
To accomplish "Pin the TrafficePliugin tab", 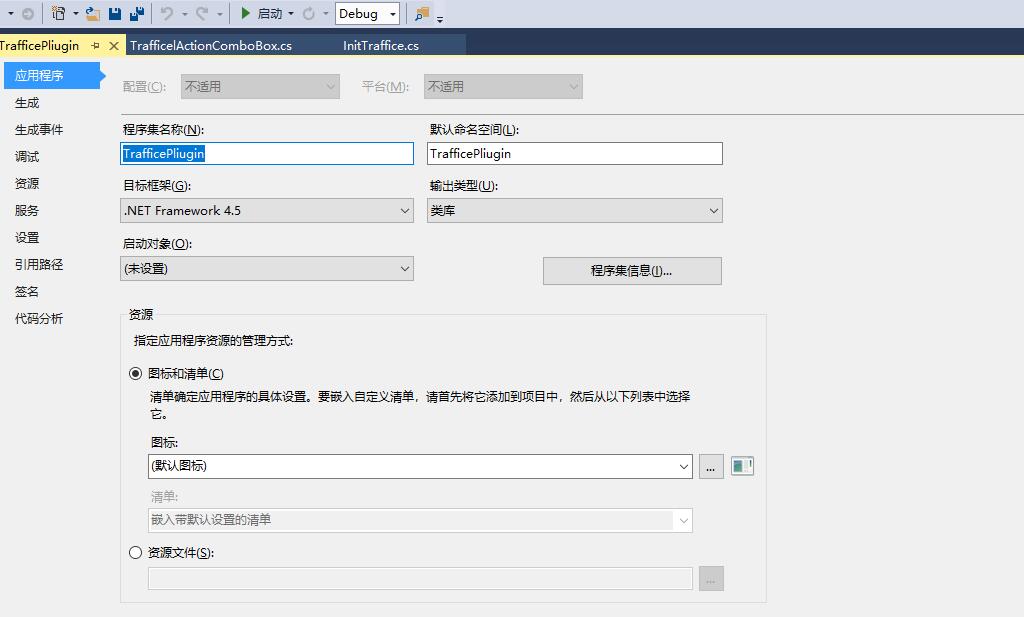I will pyautogui.click(x=95, y=46).
